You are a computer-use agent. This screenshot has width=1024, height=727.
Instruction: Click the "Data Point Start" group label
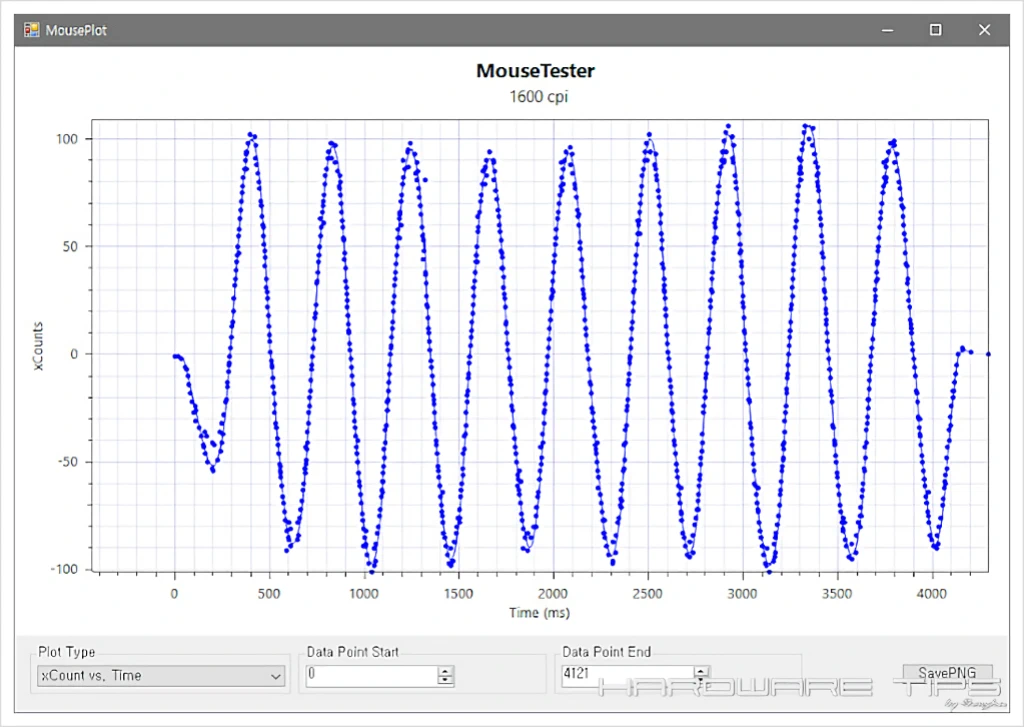353,652
